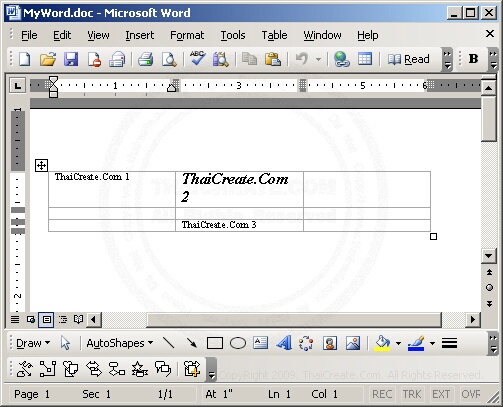The width and height of the screenshot is (503, 407).
Task: Click cell text ThaiCreate.Com 3
Action: click(x=219, y=225)
